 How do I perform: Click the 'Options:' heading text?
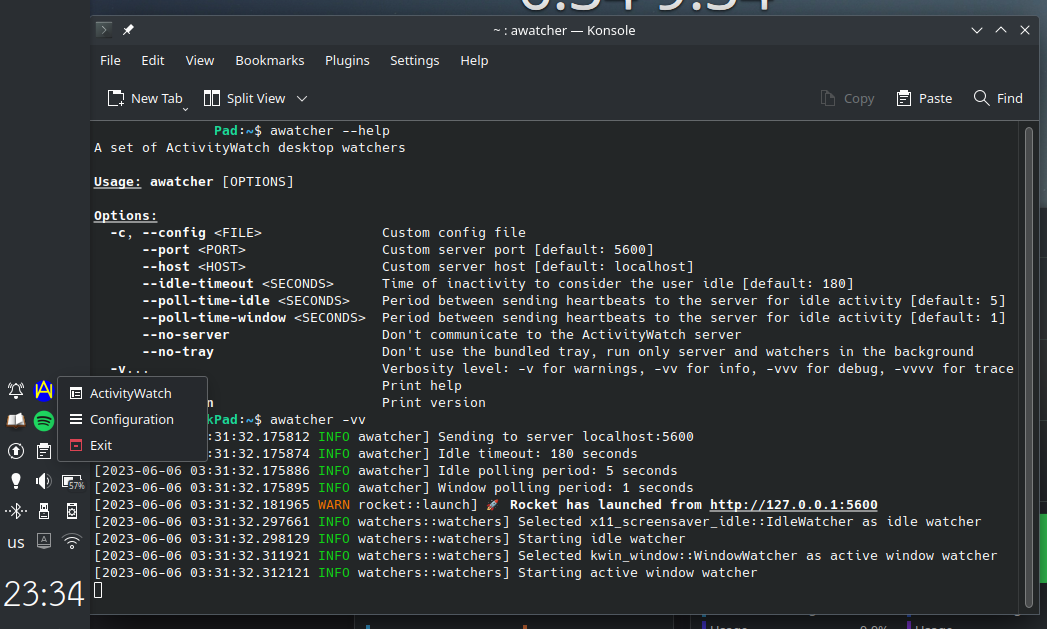(x=126, y=216)
